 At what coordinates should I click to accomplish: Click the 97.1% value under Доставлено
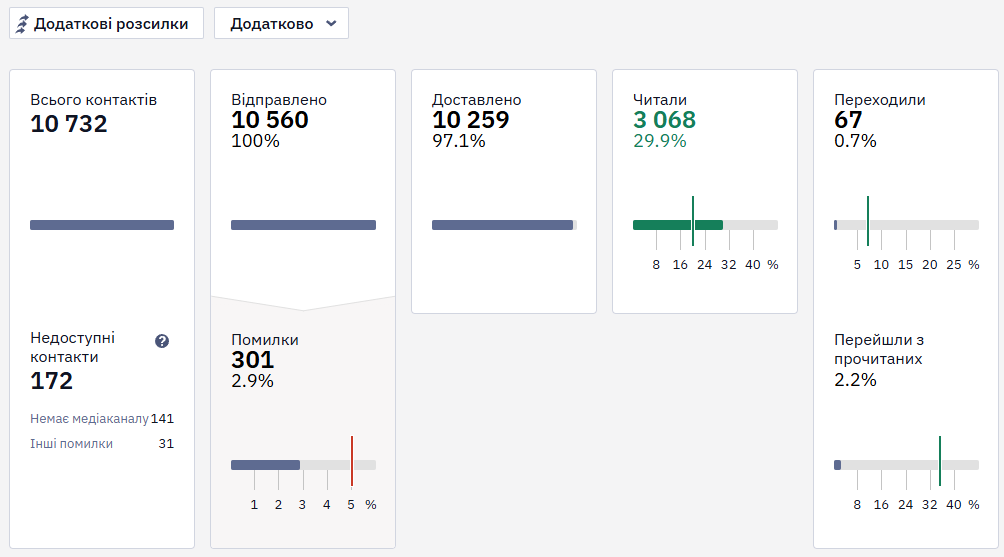[x=458, y=141]
